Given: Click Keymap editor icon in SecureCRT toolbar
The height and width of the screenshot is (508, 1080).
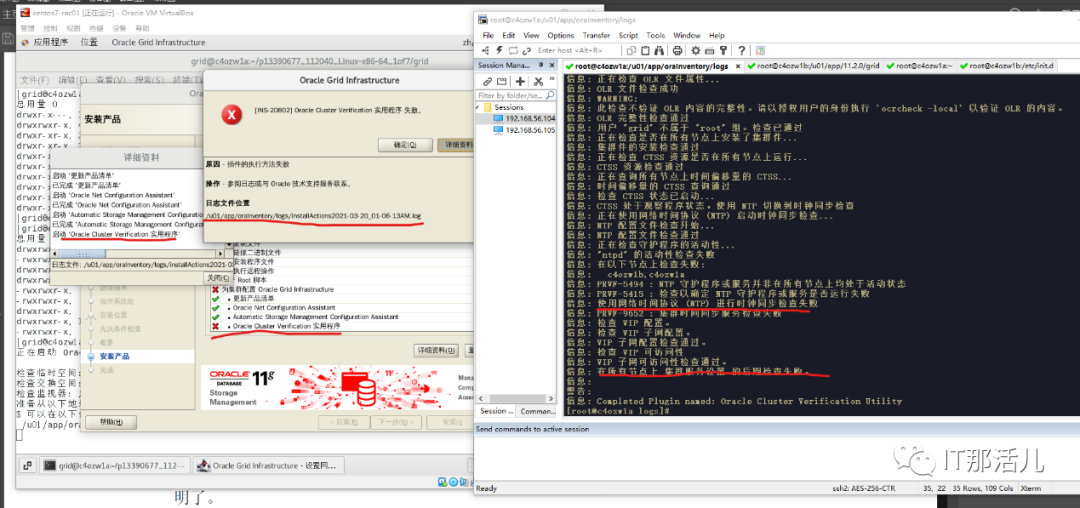Looking at the screenshot, I should [709, 50].
